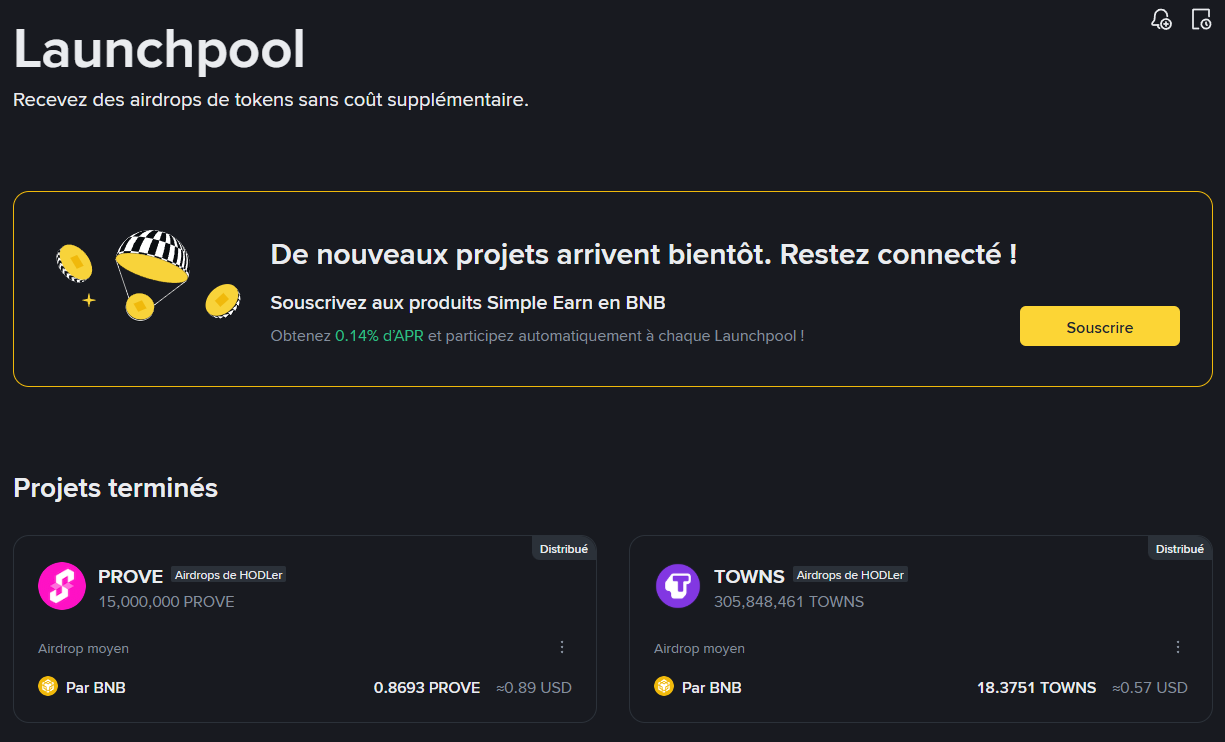This screenshot has height=742, width=1225.
Task: Click Par BNB label in TOWNS card
Action: point(712,688)
